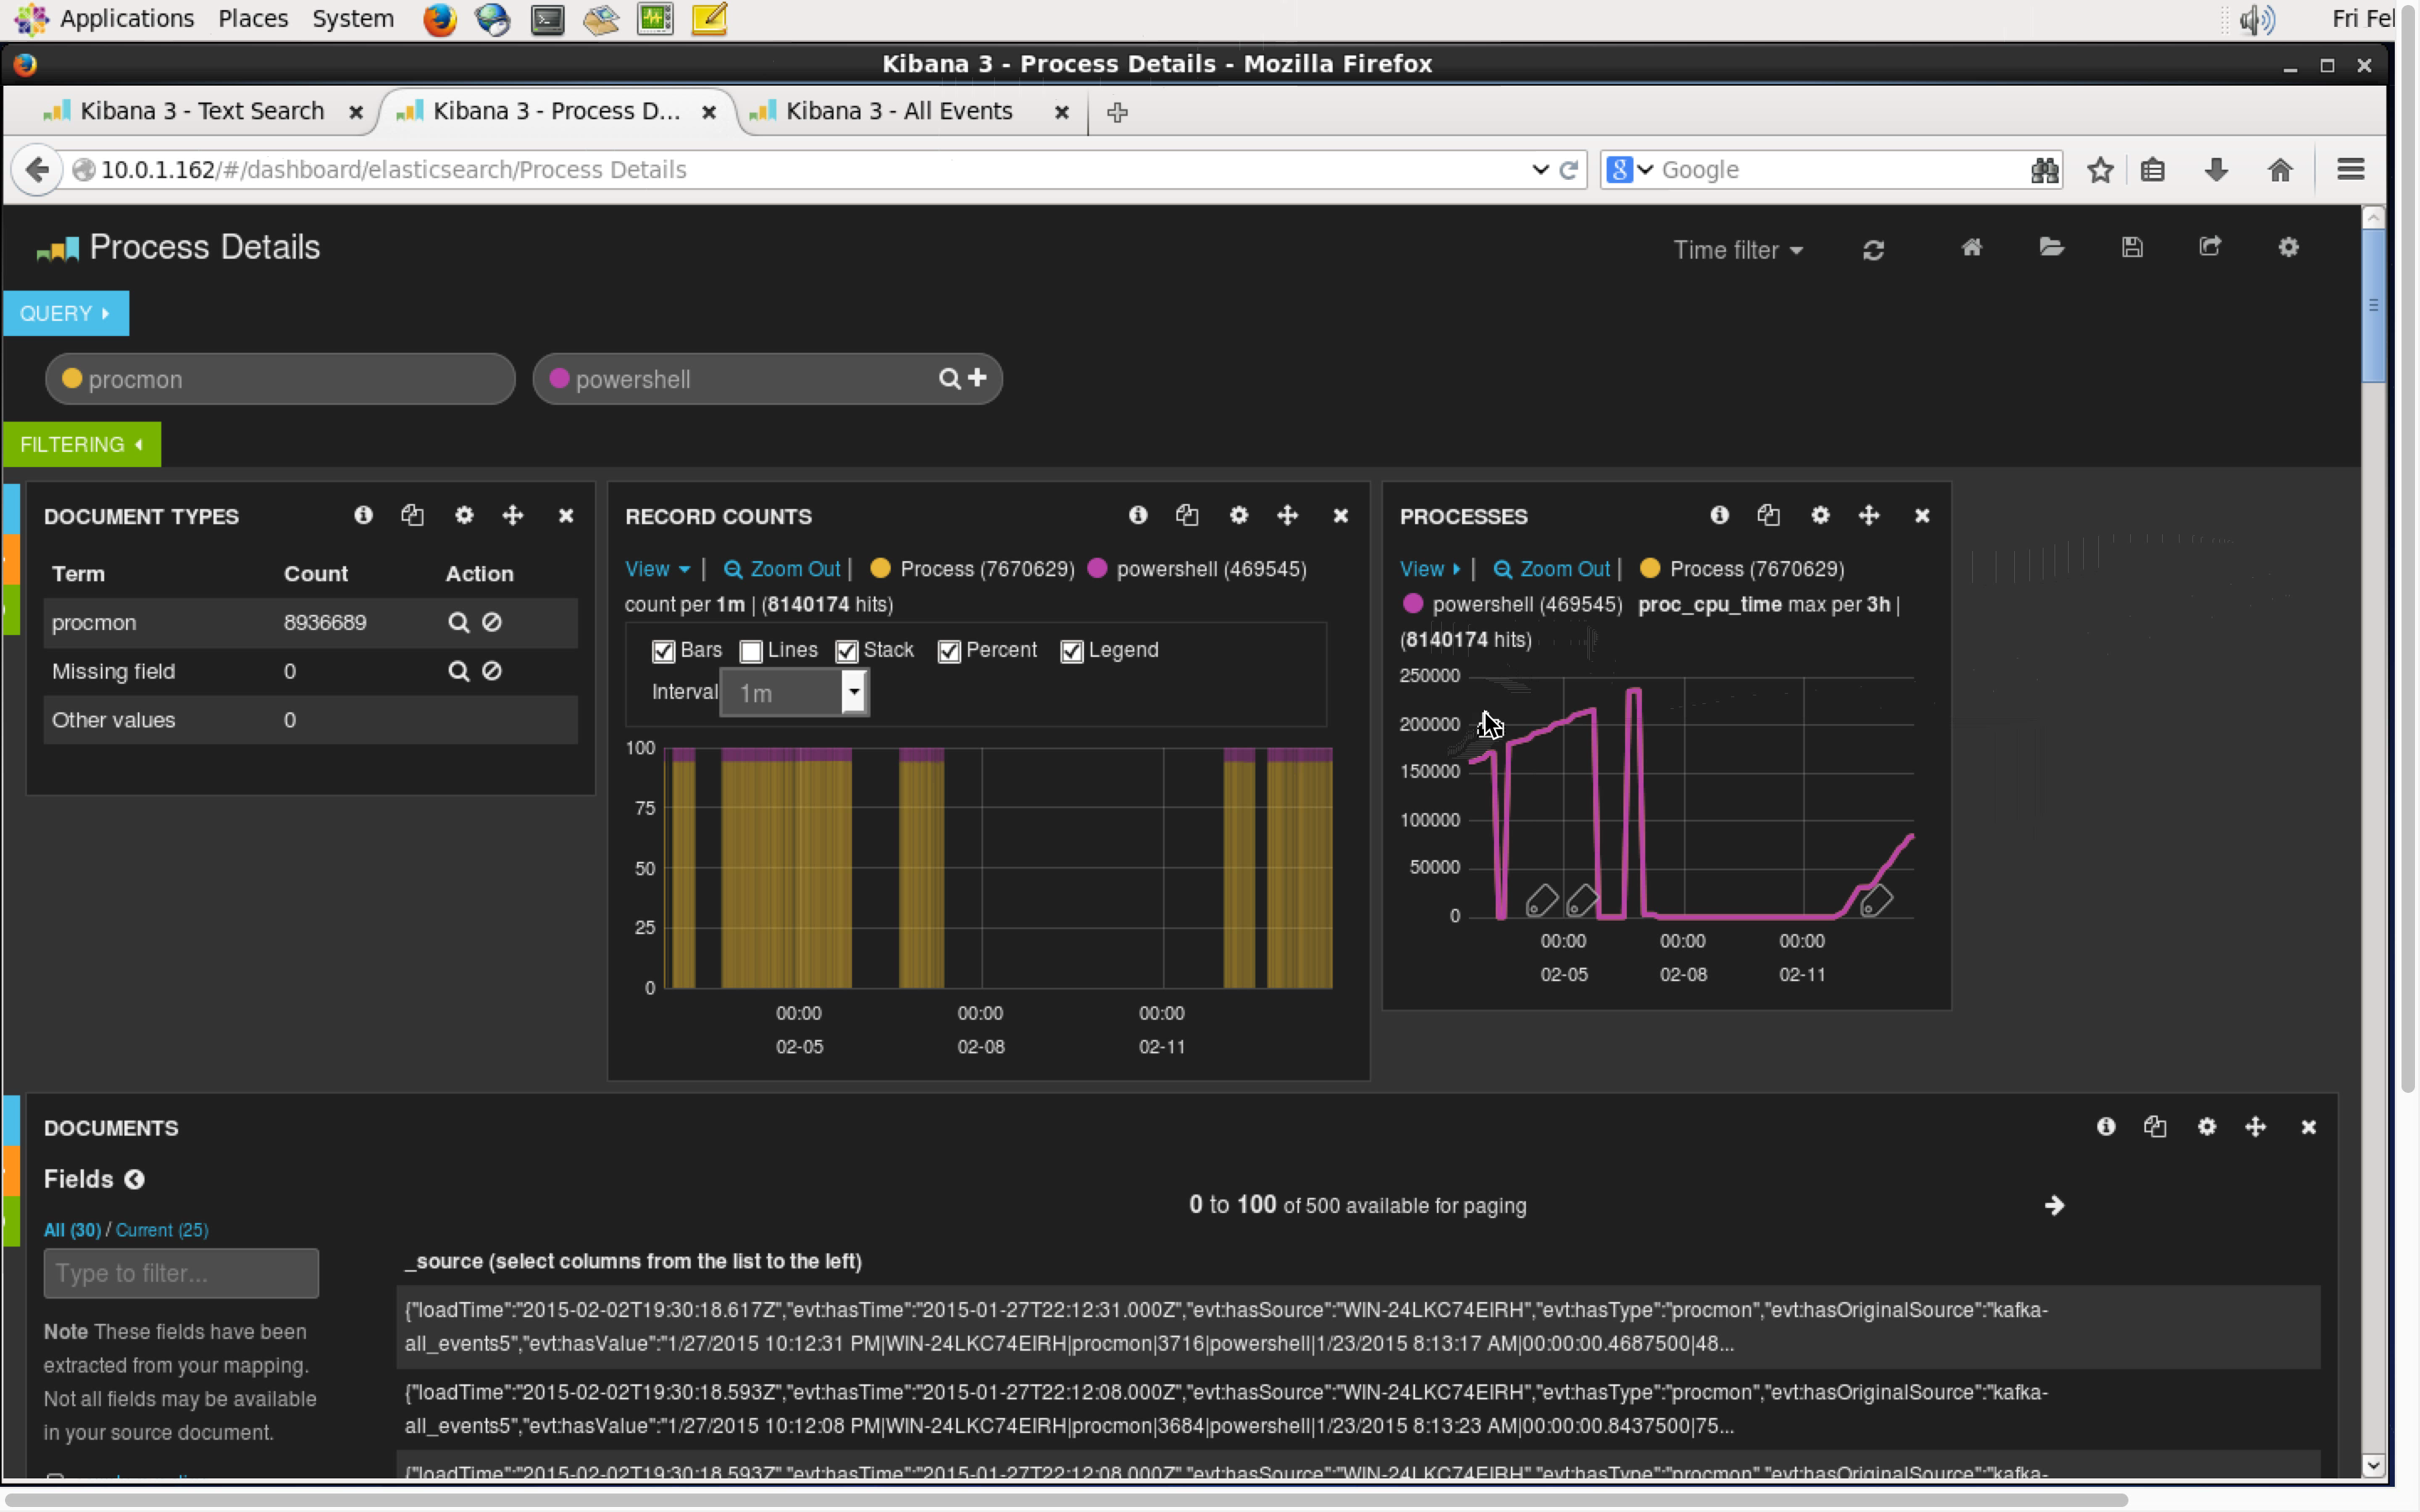This screenshot has width=2420, height=1512.
Task: Show info for Record Counts panel
Action: [1138, 515]
